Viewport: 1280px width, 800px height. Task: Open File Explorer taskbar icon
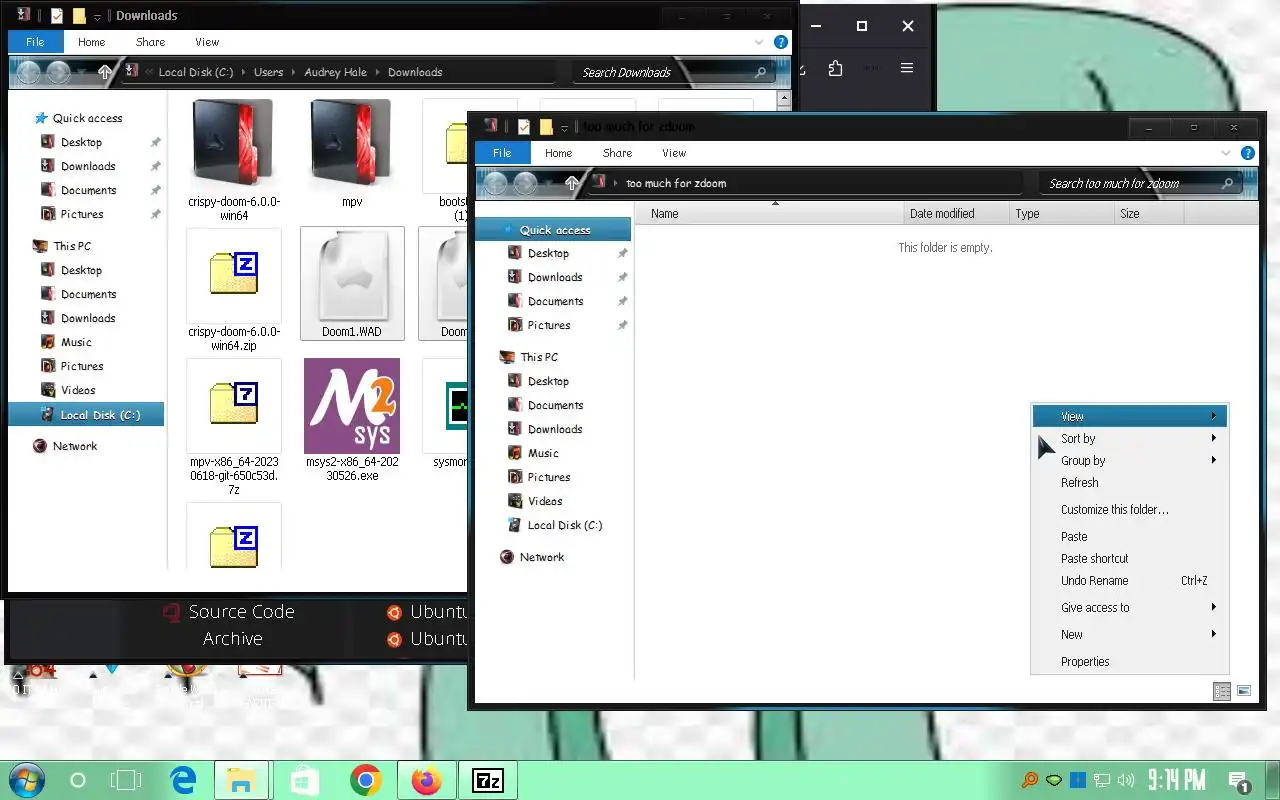(x=241, y=780)
